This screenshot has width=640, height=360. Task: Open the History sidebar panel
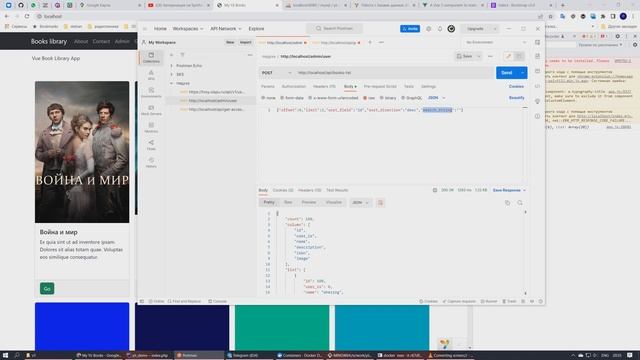click(151, 162)
